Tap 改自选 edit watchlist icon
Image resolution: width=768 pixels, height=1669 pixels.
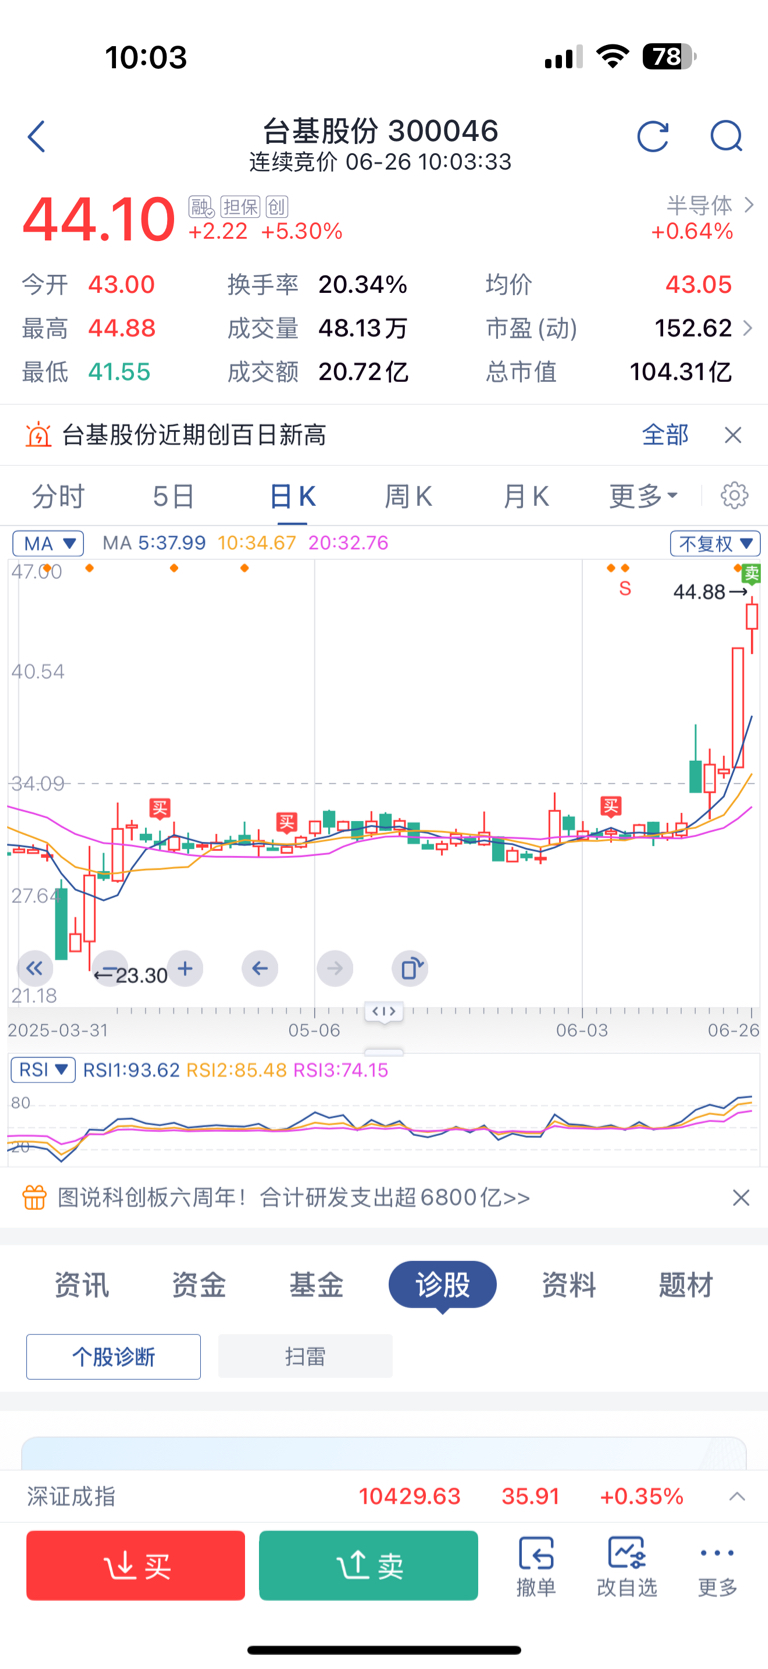[627, 1566]
